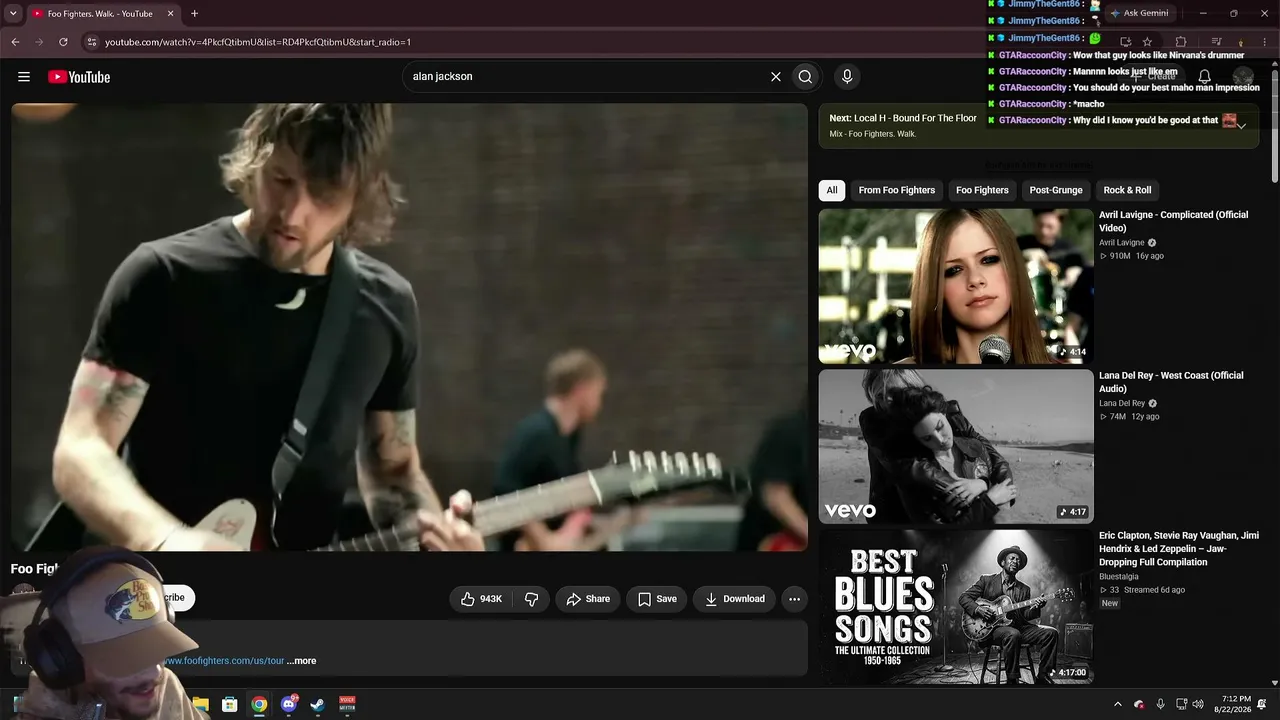
Task: Open the YouTube guide hamburger menu
Action: (24, 77)
